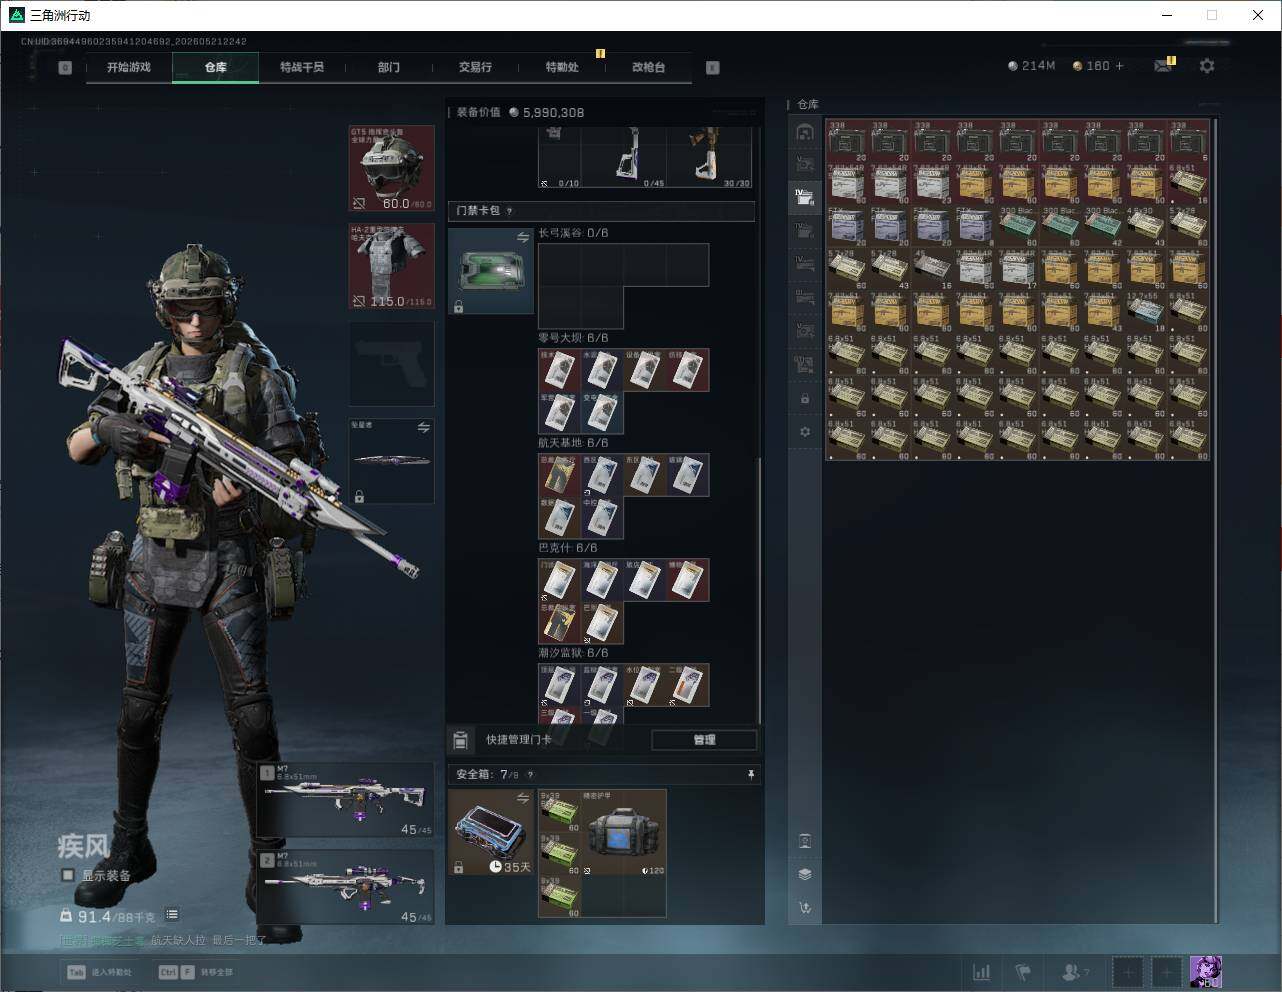Click the 12.7x55 ammo stack
The width and height of the screenshot is (1282, 992).
[1146, 312]
